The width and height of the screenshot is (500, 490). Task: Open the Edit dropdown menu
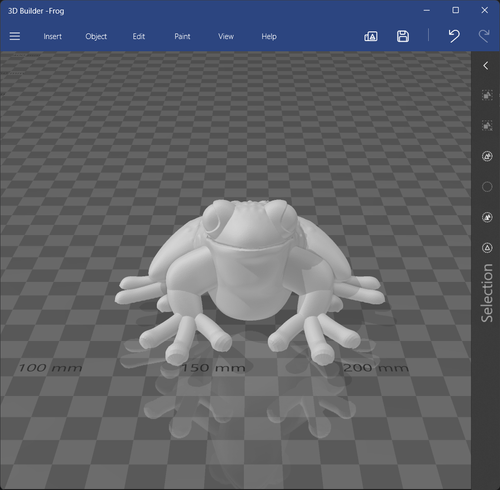pyautogui.click(x=139, y=36)
